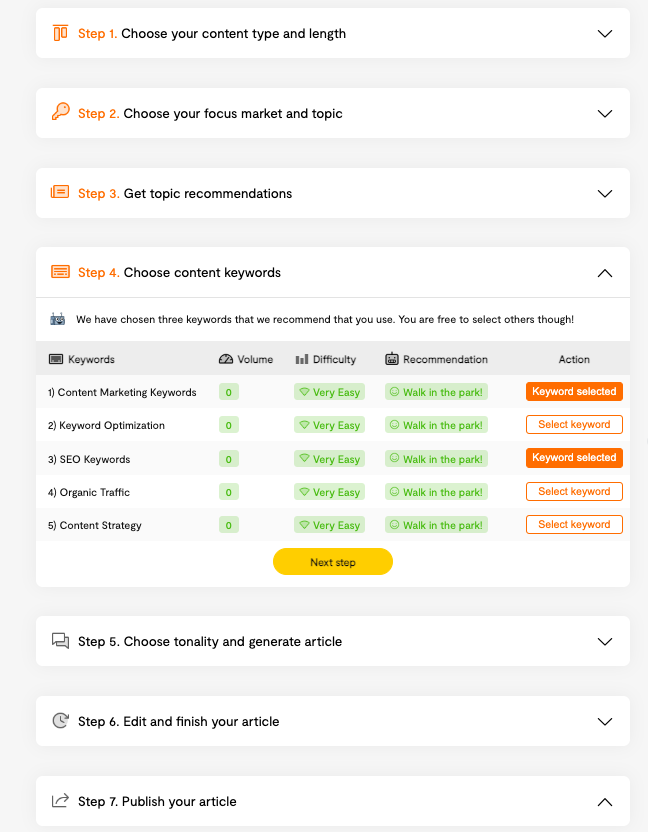The image size is (648, 832).
Task: Open Step 6 Edit and finish header
Action: pyautogui.click(x=333, y=721)
